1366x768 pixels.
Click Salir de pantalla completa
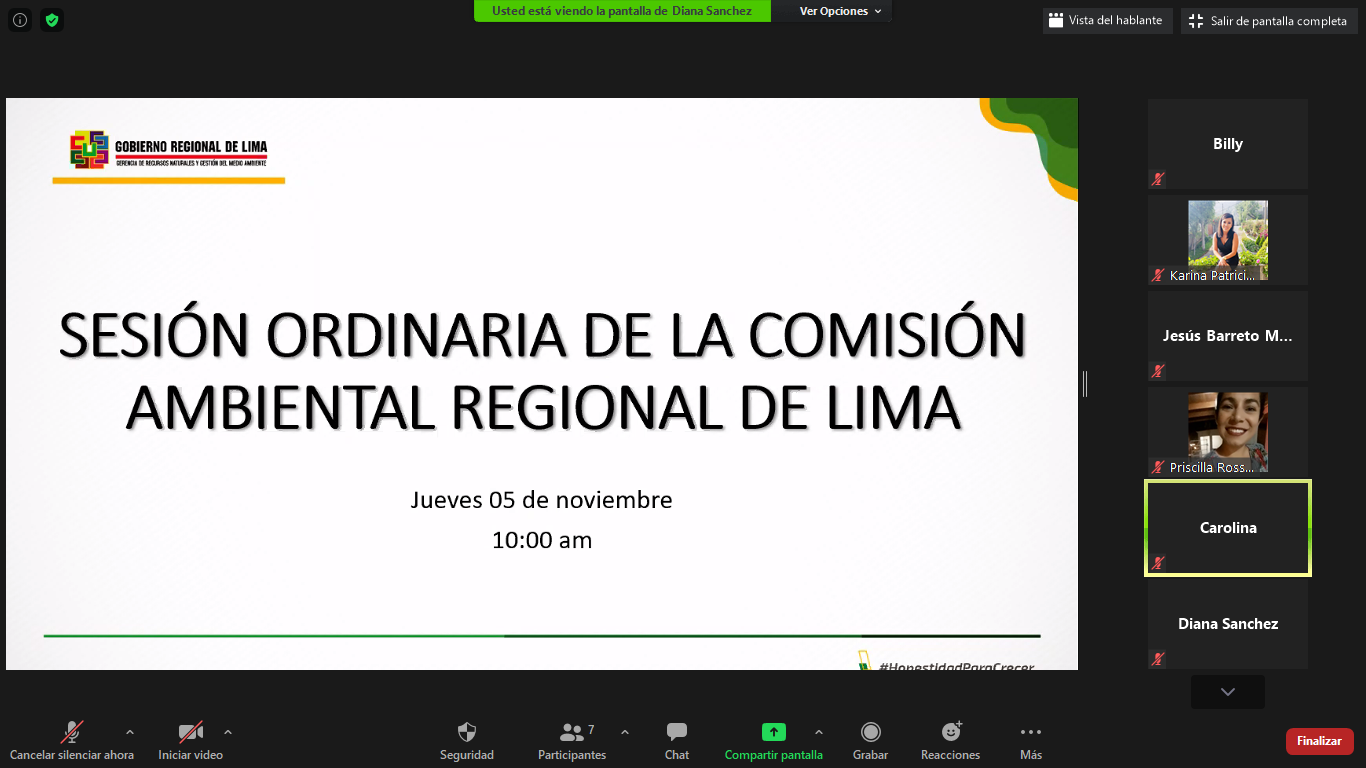[1269, 21]
